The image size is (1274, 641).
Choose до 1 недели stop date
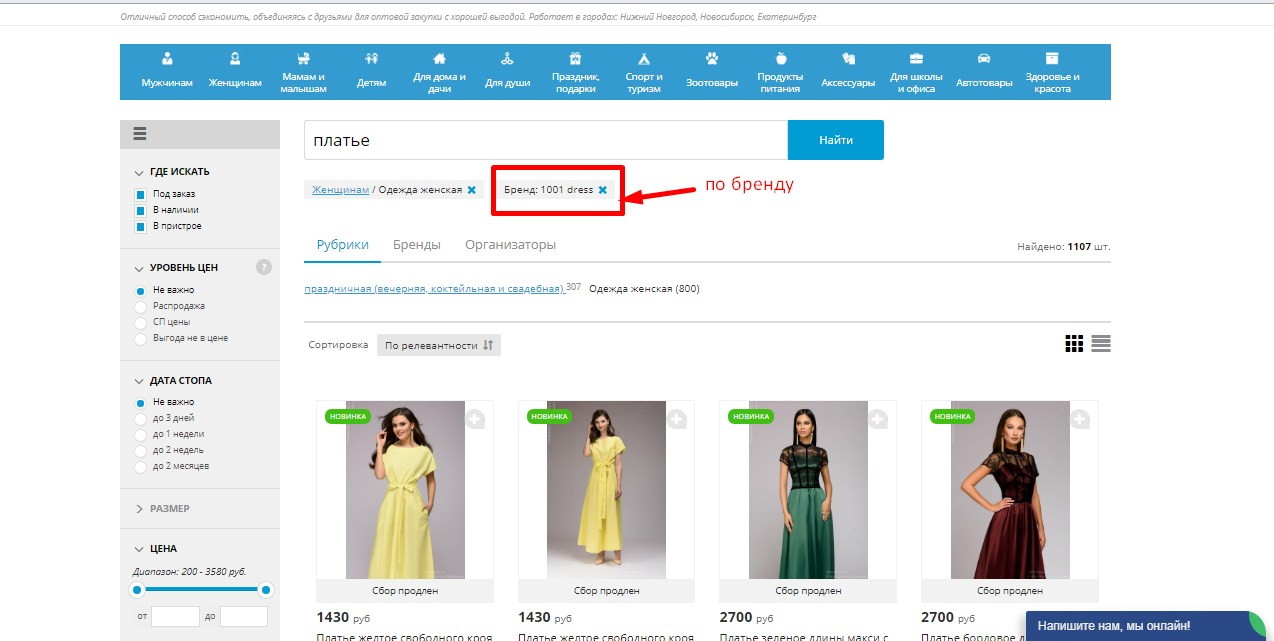pos(141,434)
